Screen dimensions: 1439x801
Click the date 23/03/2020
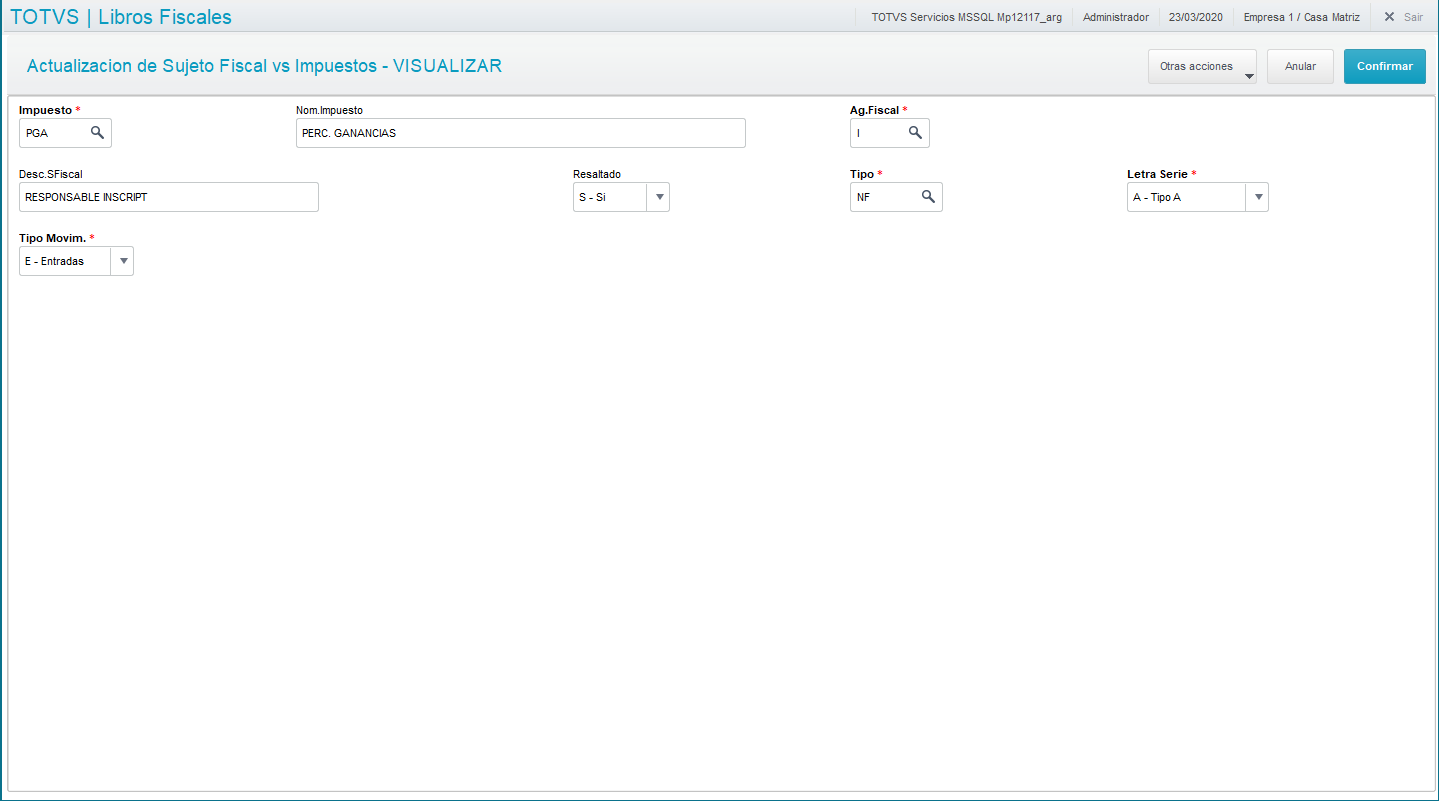click(1195, 17)
